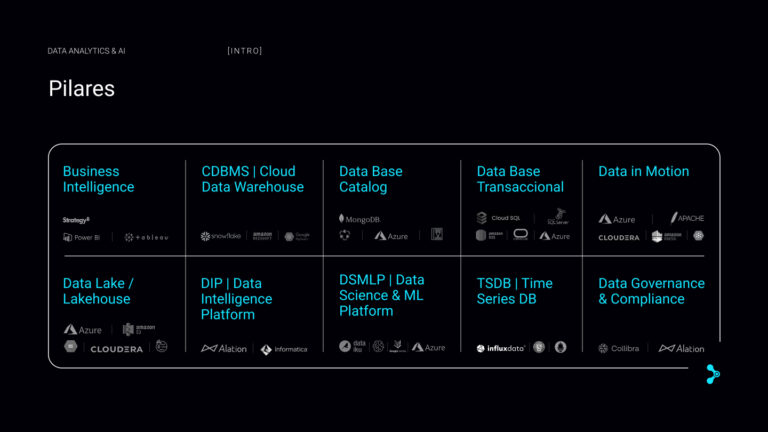The height and width of the screenshot is (432, 768).
Task: Select the Azure logo under Data Lake / Lakehouse
Action: (83, 330)
